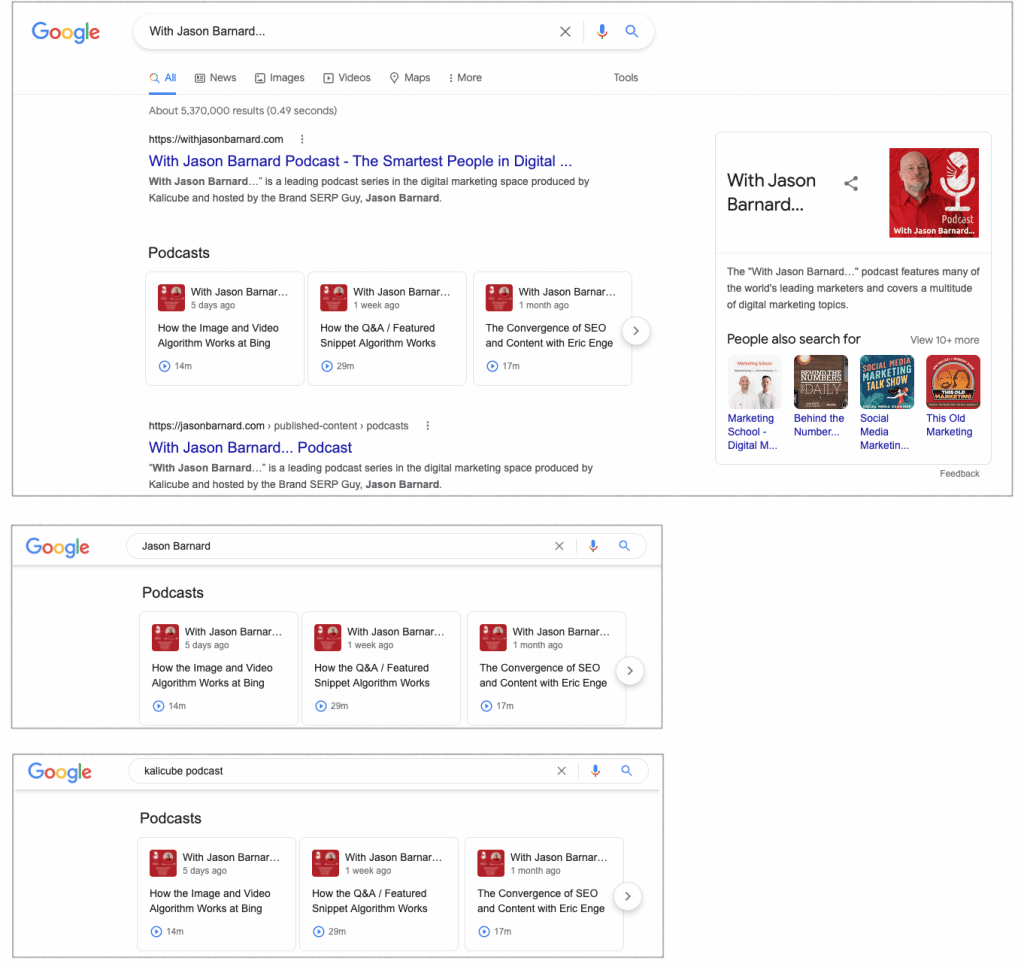
Task: Click the magnifier icon in the "kalicube podcast" search bar
Action: [x=626, y=771]
